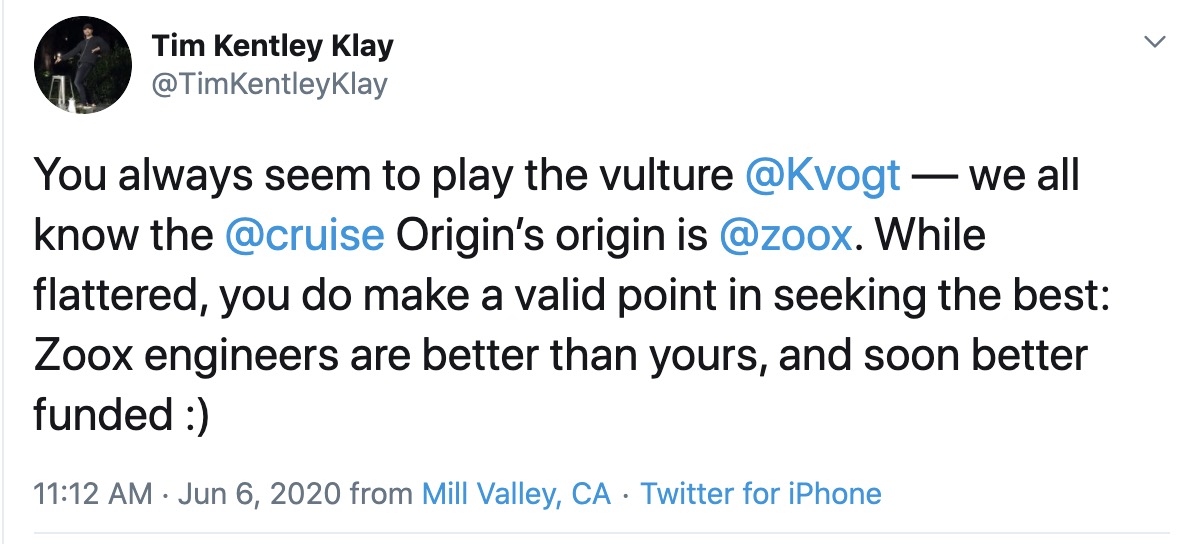Open the @zoox mention link
The height and width of the screenshot is (544, 1198).
(785, 237)
